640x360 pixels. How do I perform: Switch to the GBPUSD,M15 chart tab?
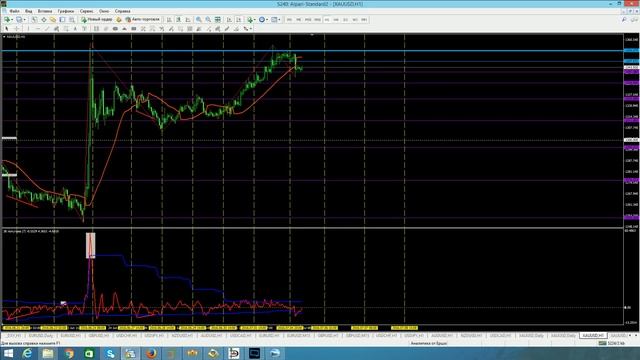point(357,336)
